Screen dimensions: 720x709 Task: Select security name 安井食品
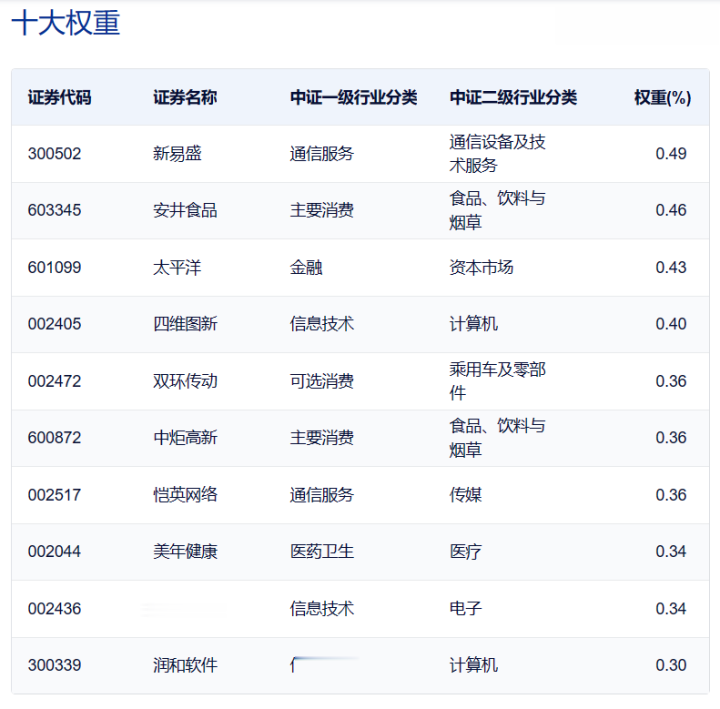pyautogui.click(x=185, y=210)
